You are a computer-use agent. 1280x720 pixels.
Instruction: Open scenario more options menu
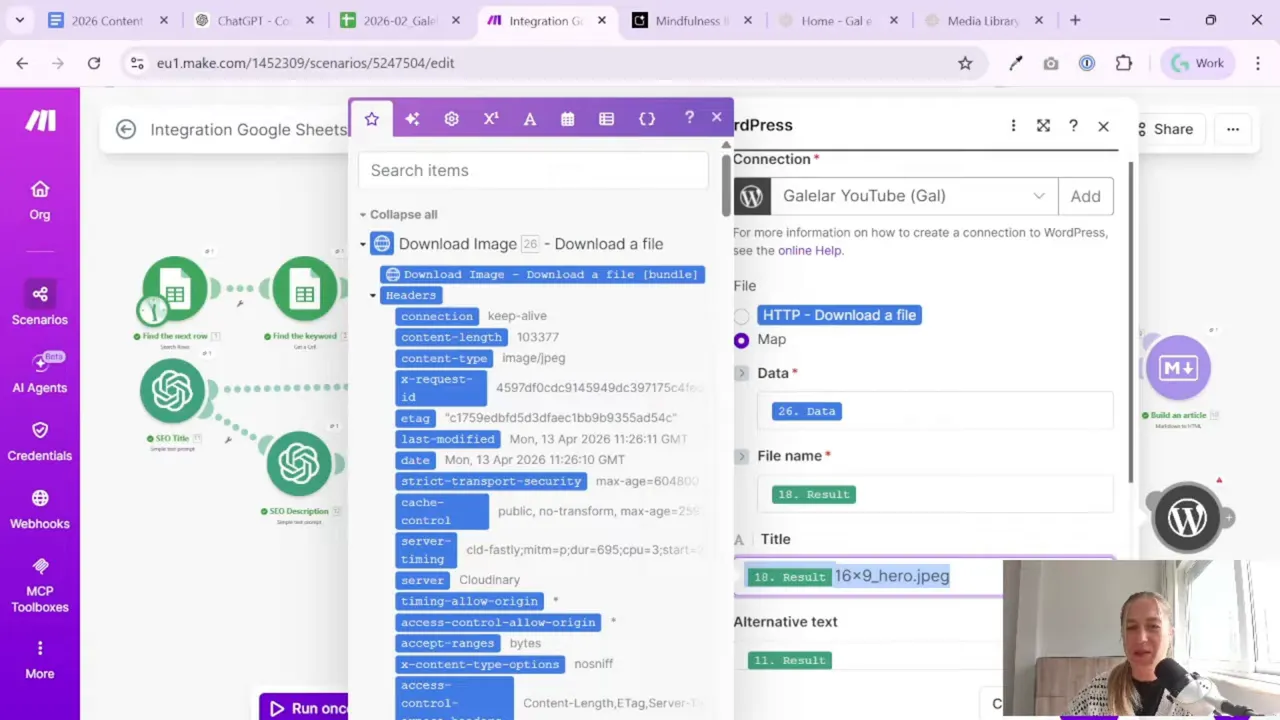click(1233, 129)
